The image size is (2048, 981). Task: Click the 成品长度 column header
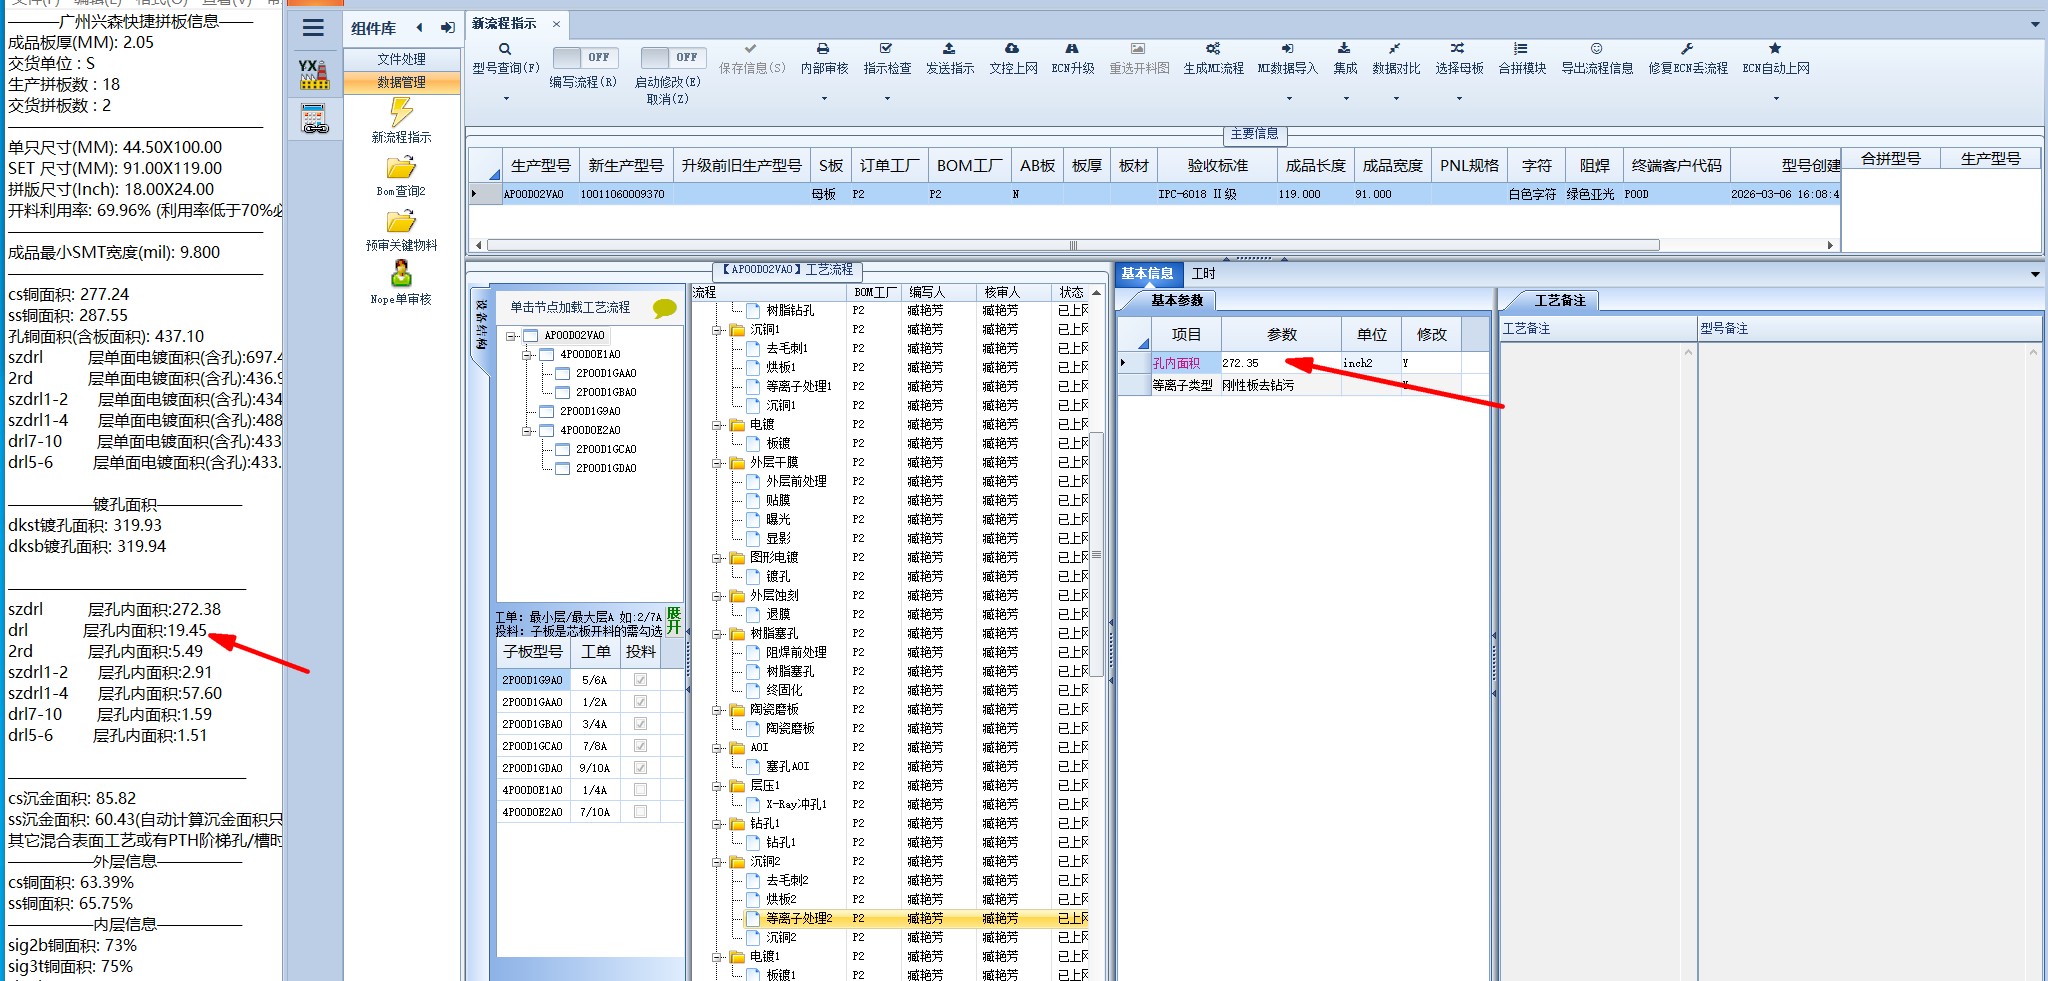1315,166
